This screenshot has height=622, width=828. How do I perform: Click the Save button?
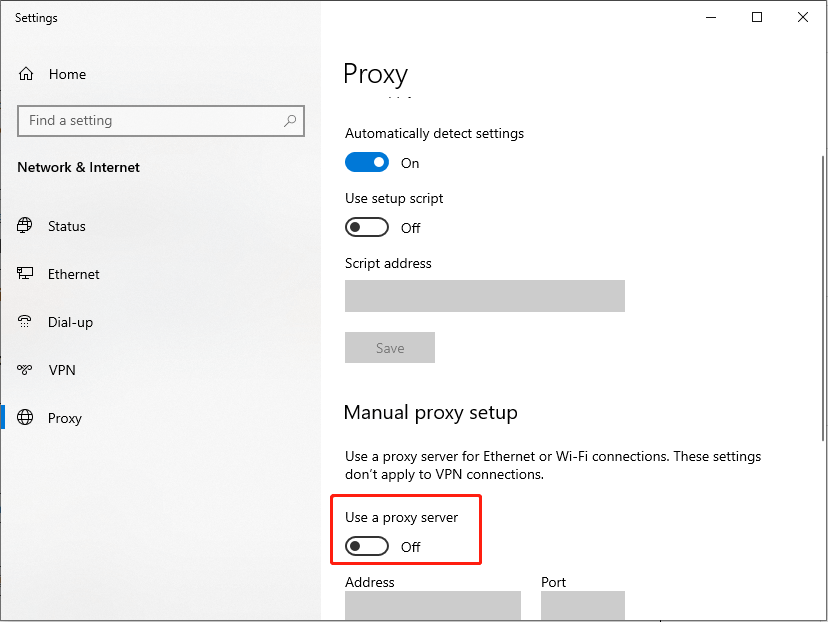pyautogui.click(x=390, y=347)
